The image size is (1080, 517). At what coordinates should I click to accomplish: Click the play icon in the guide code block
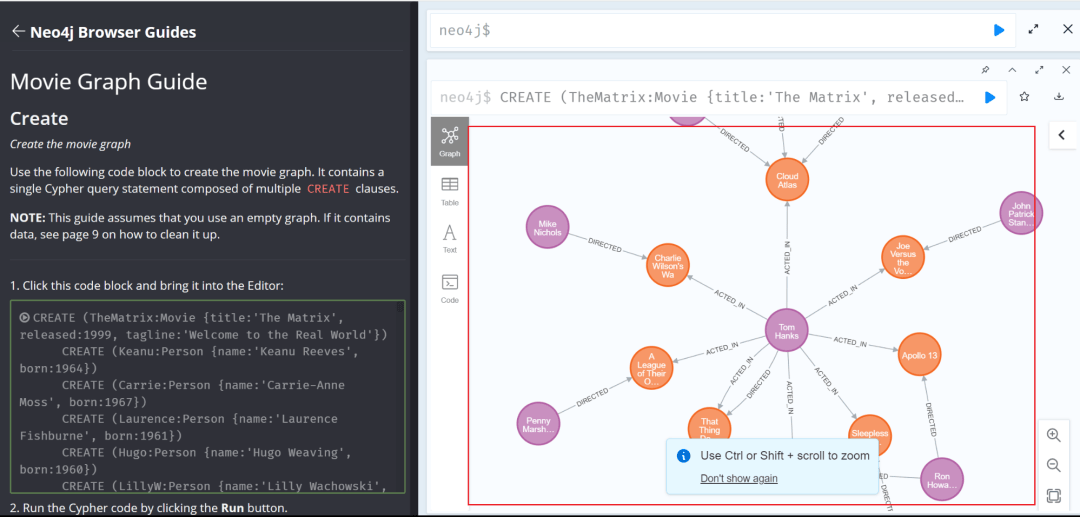point(25,317)
